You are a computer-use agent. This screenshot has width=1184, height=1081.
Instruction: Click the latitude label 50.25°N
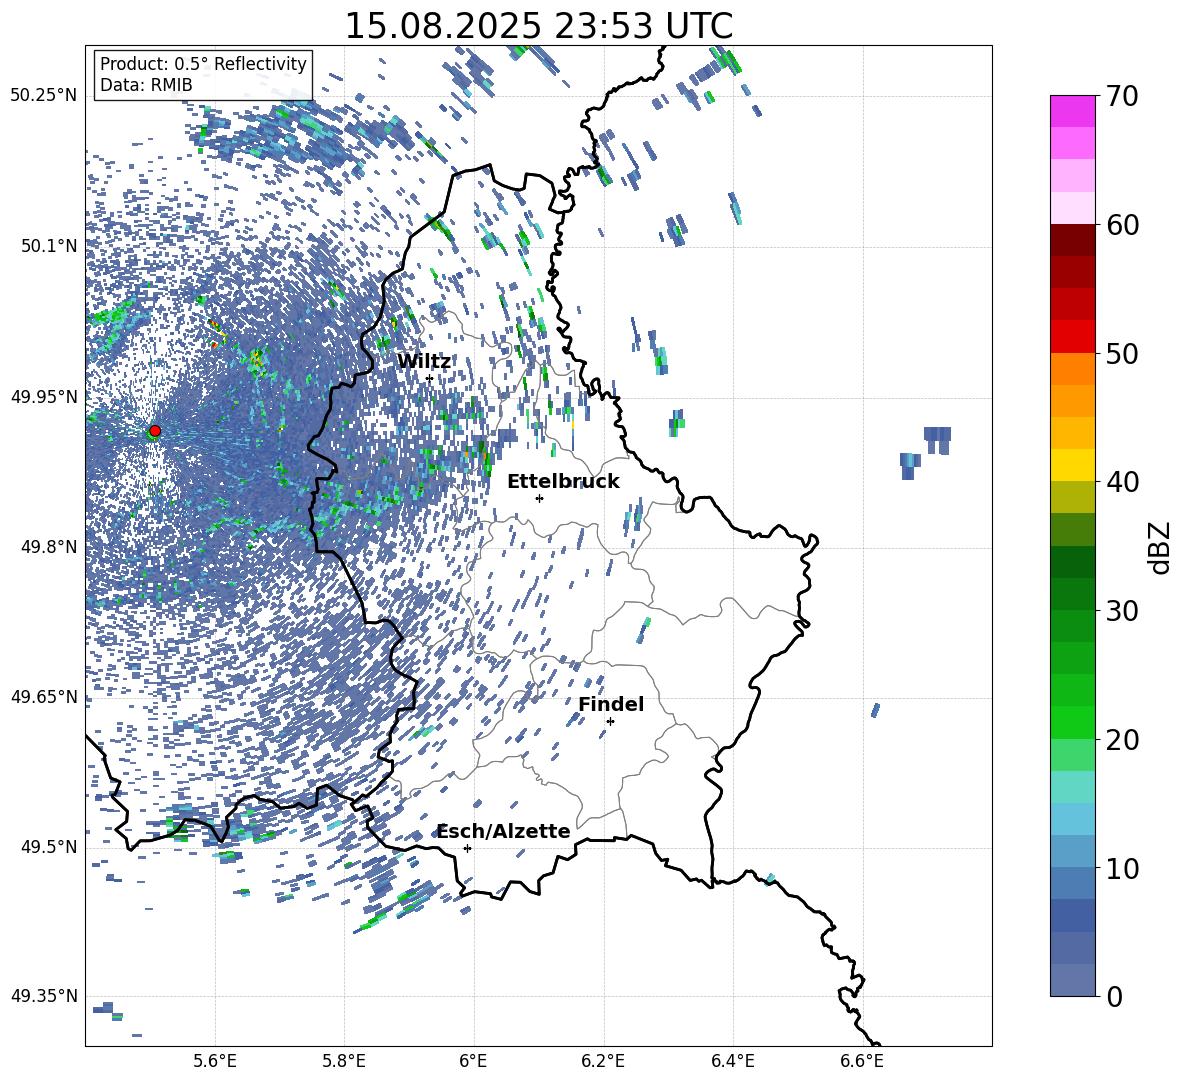tap(43, 96)
